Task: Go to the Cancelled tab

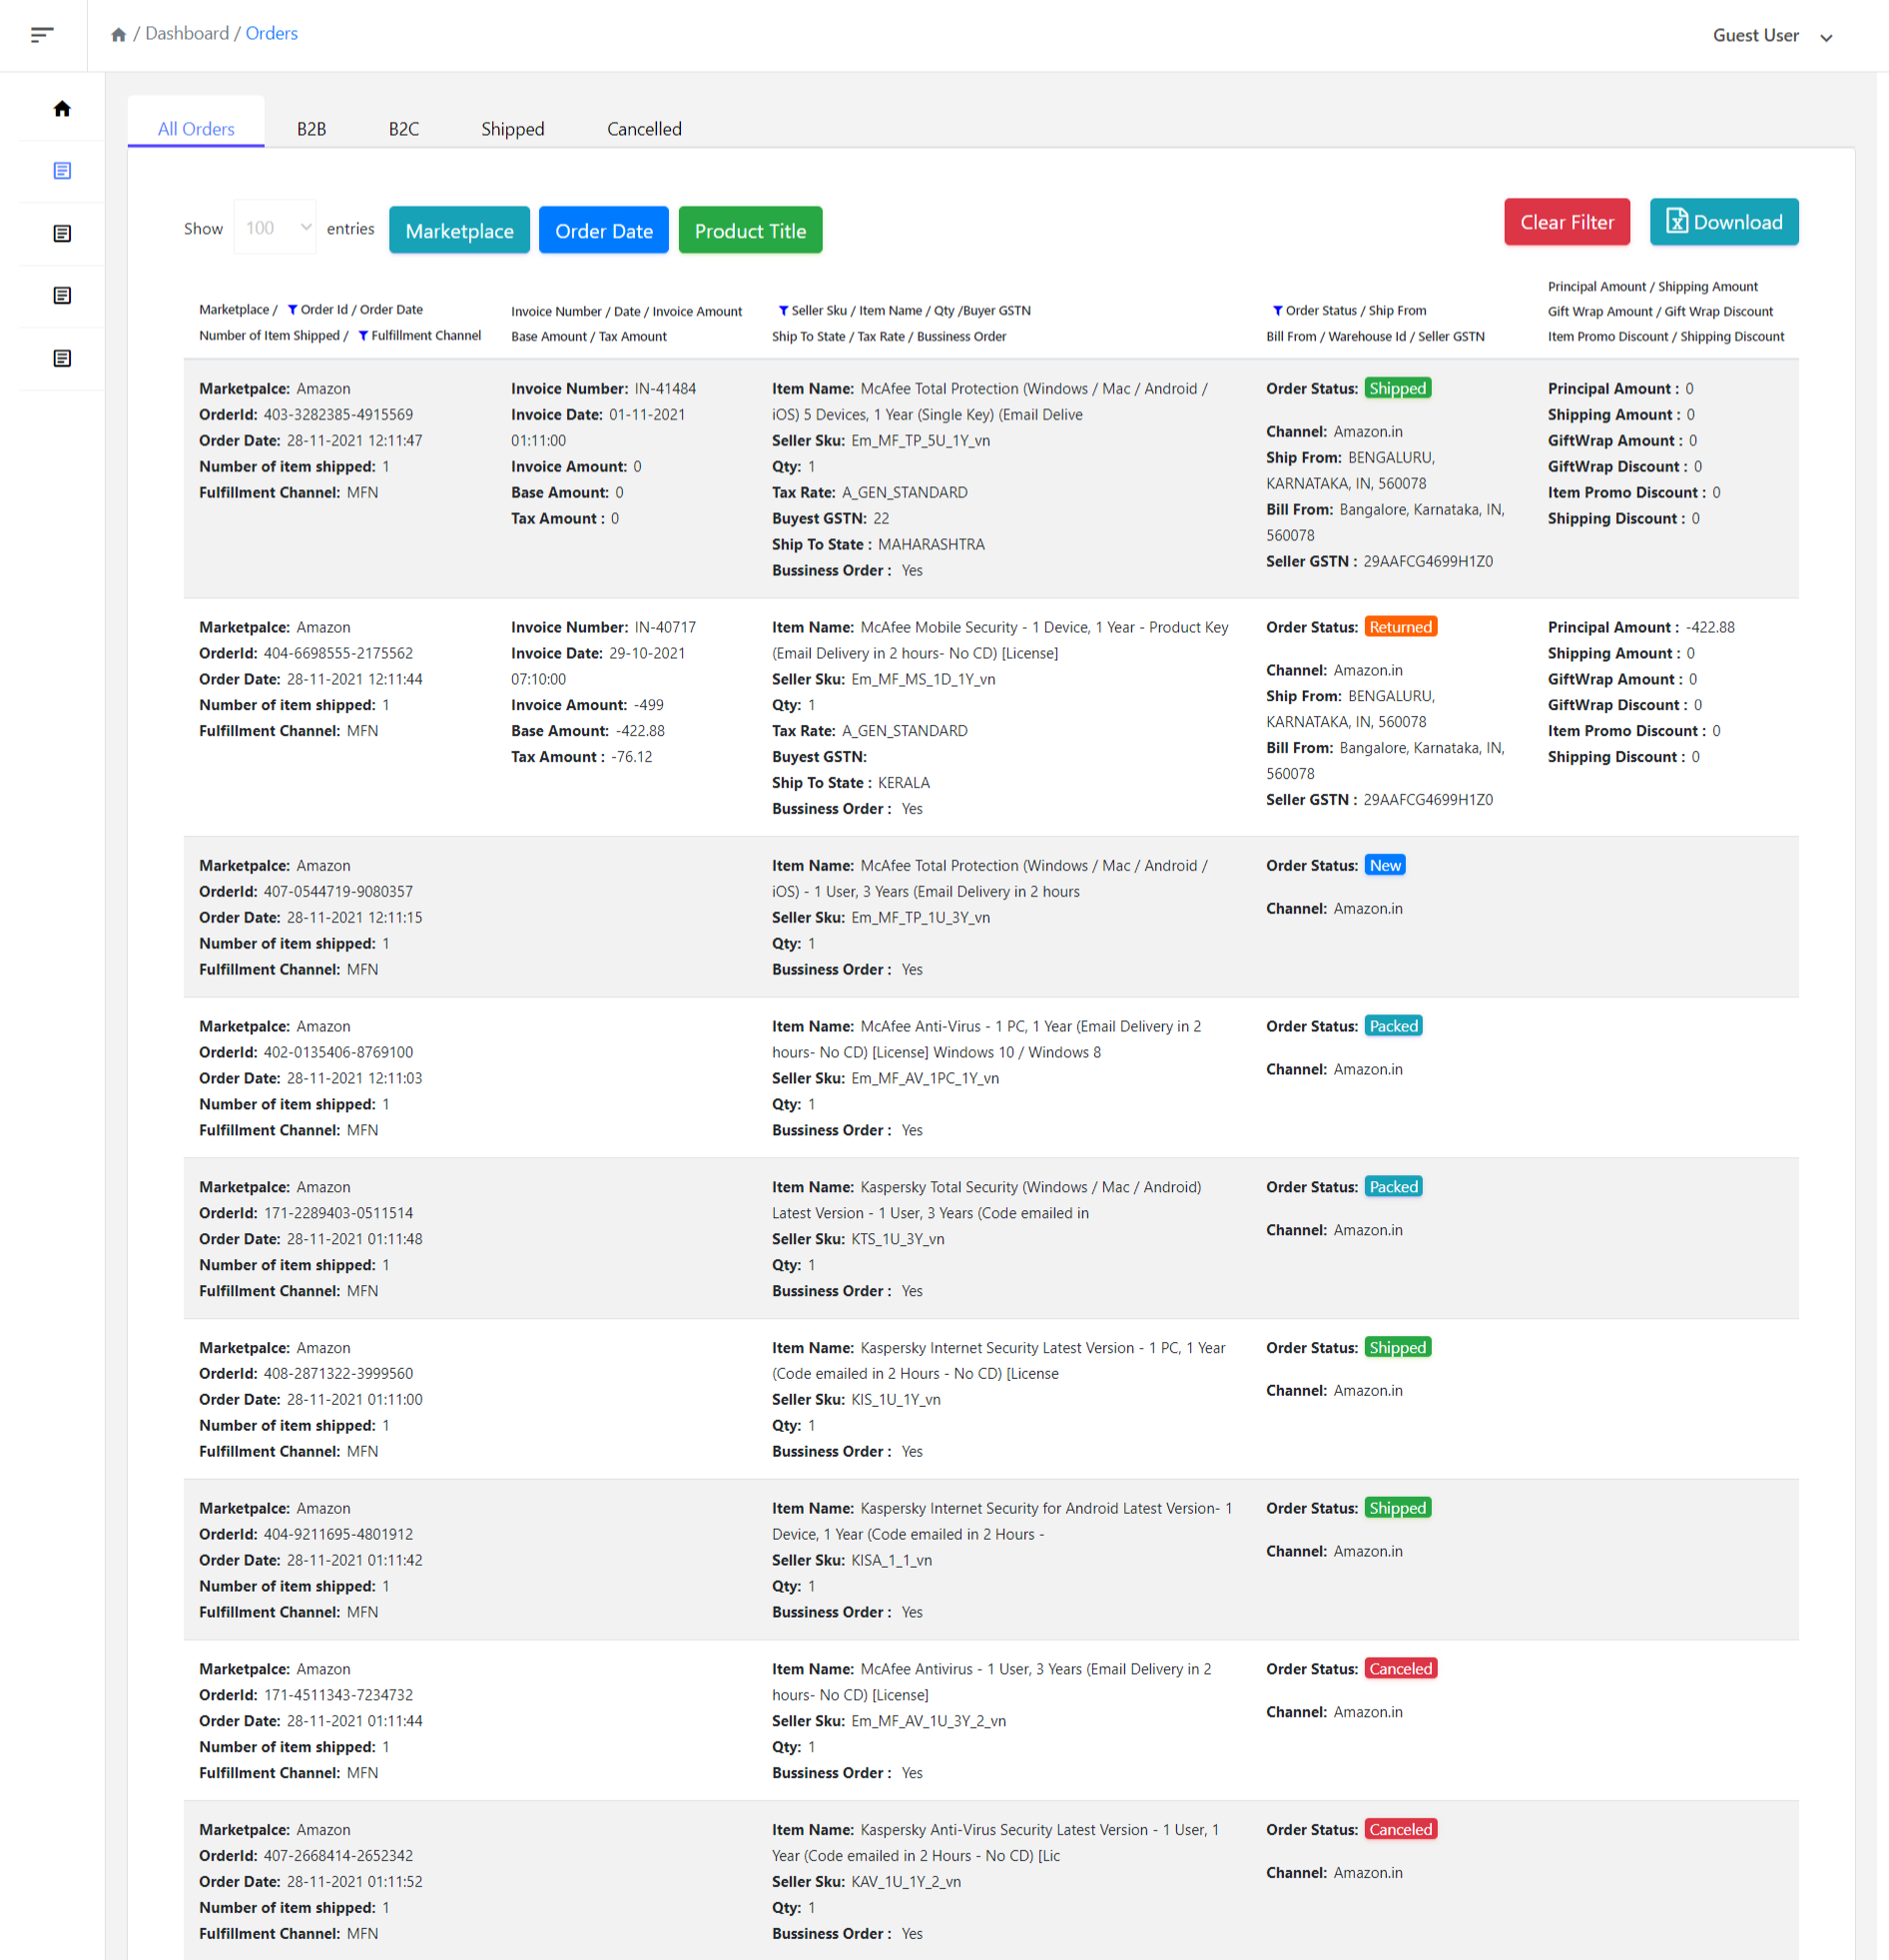Action: coord(643,129)
